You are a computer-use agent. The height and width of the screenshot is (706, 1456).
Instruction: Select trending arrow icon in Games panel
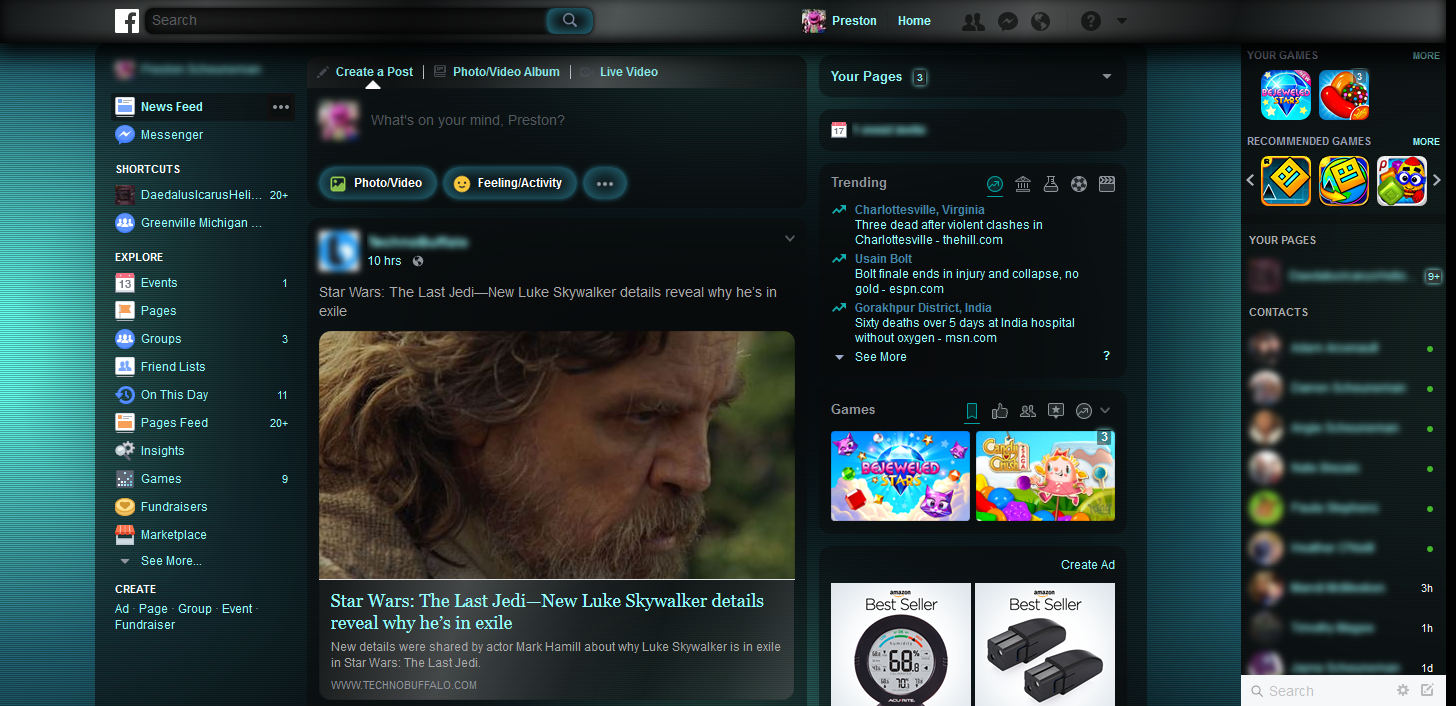point(1083,411)
